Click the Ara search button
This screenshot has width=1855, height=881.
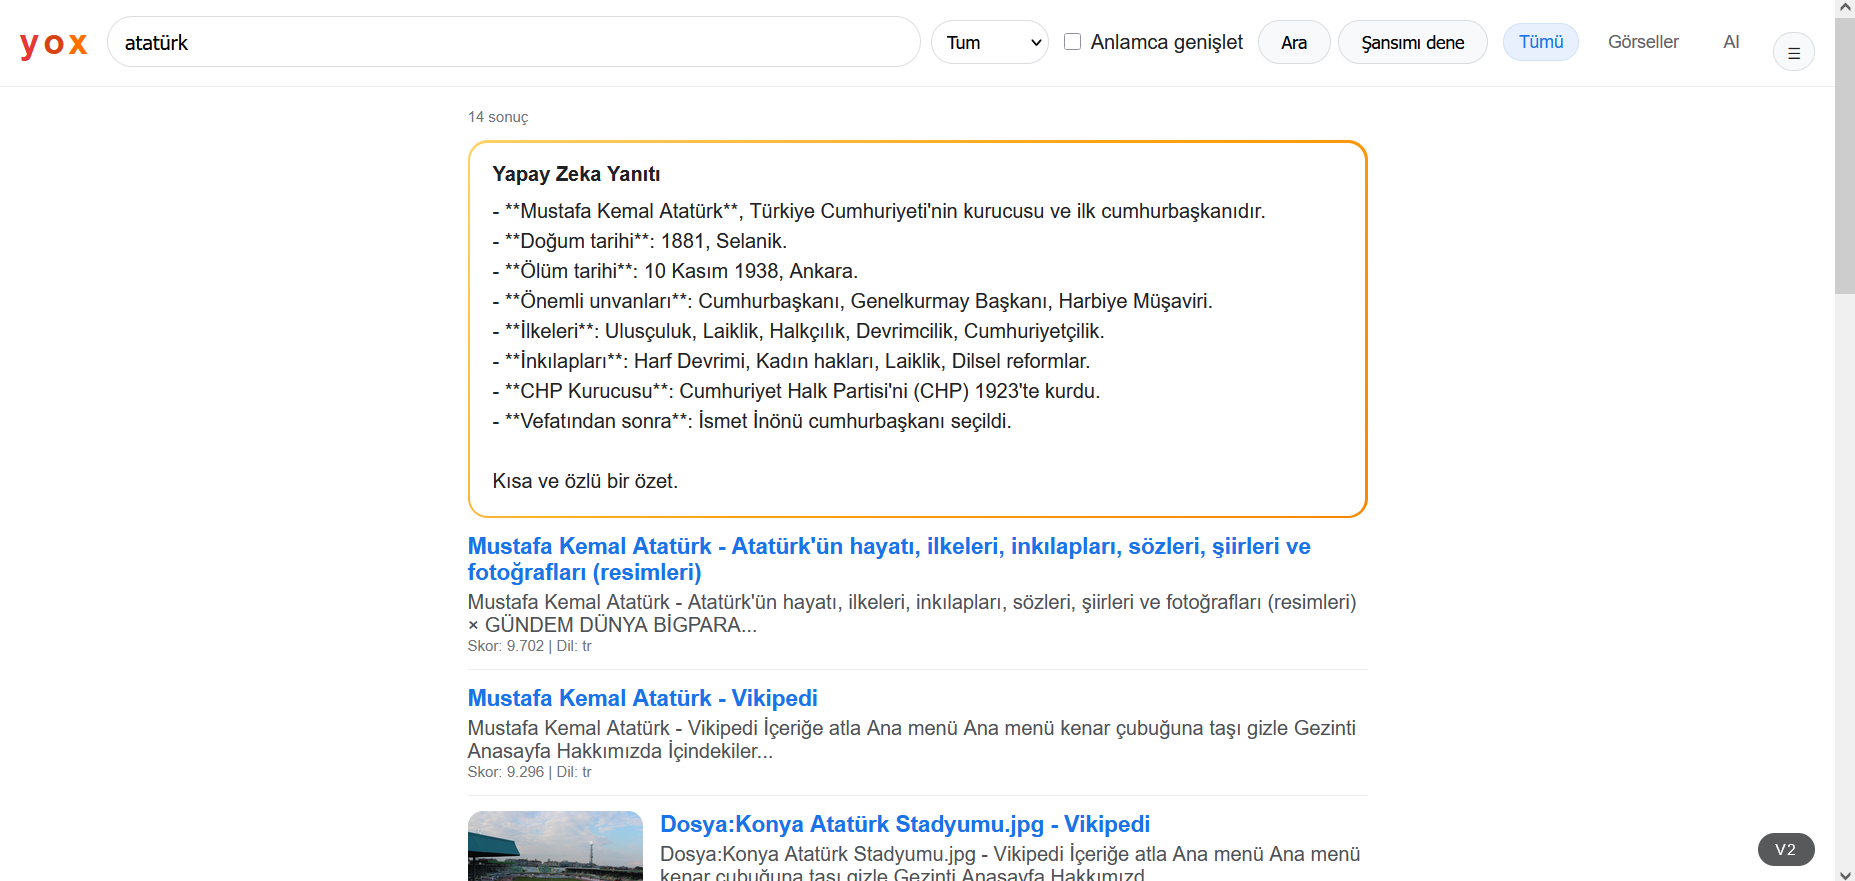point(1294,42)
